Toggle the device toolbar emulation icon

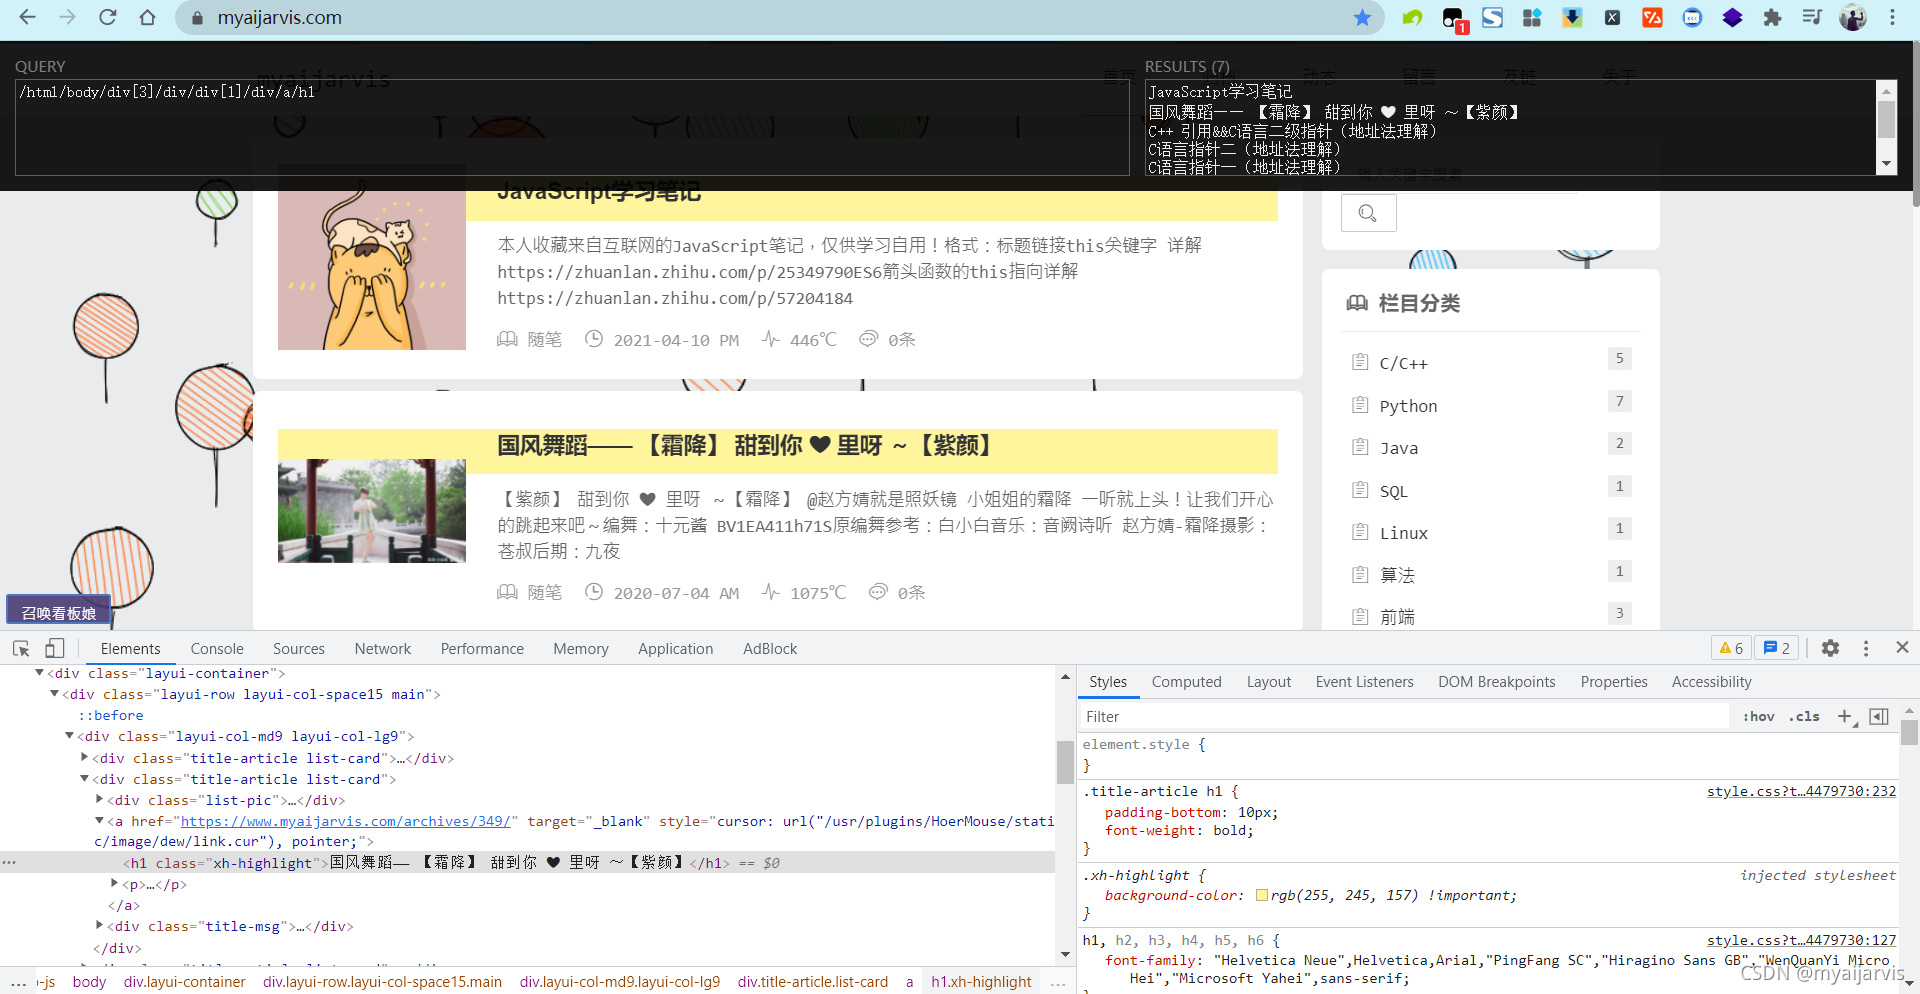pos(55,648)
